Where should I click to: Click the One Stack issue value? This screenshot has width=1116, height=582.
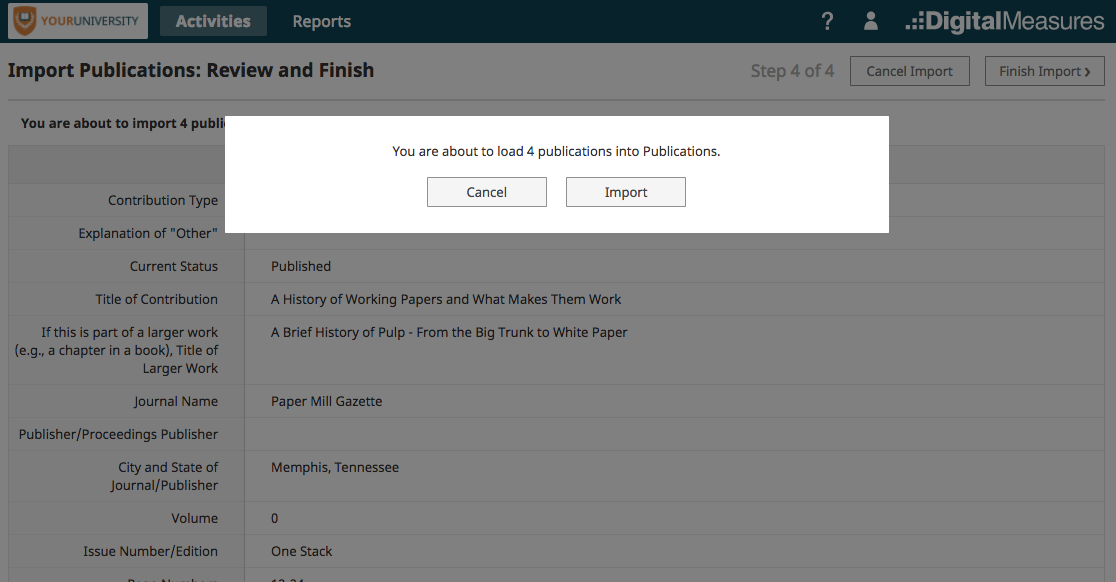pyautogui.click(x=302, y=551)
